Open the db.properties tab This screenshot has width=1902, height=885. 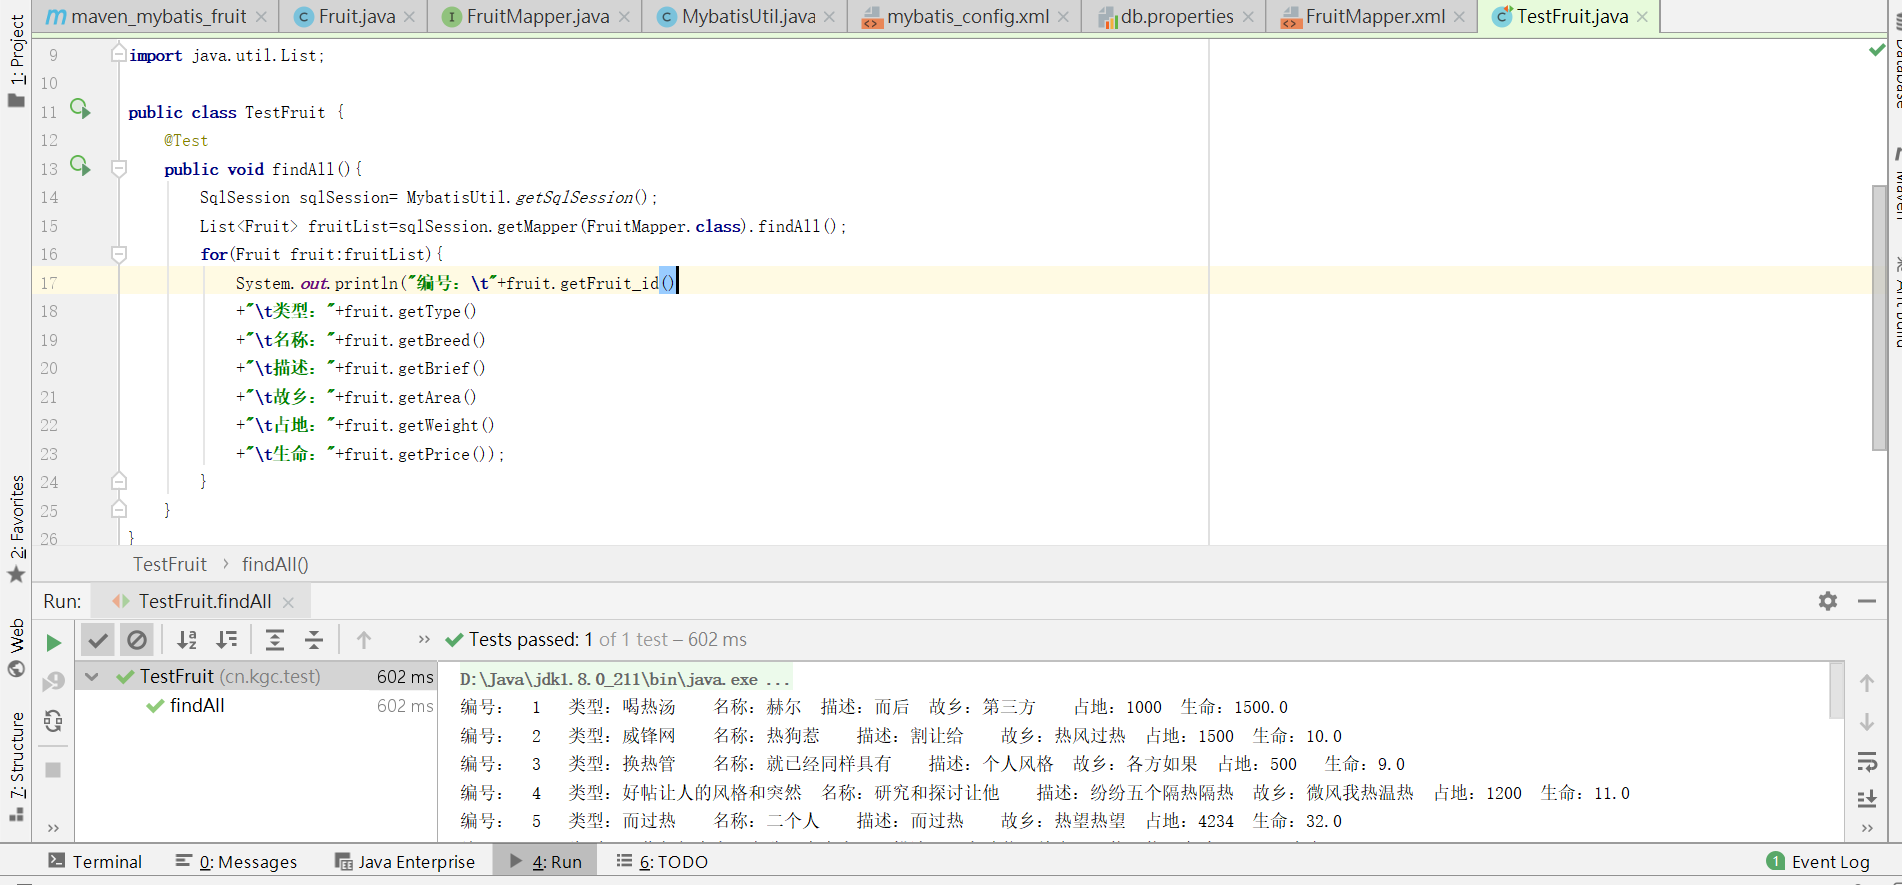tap(1176, 17)
